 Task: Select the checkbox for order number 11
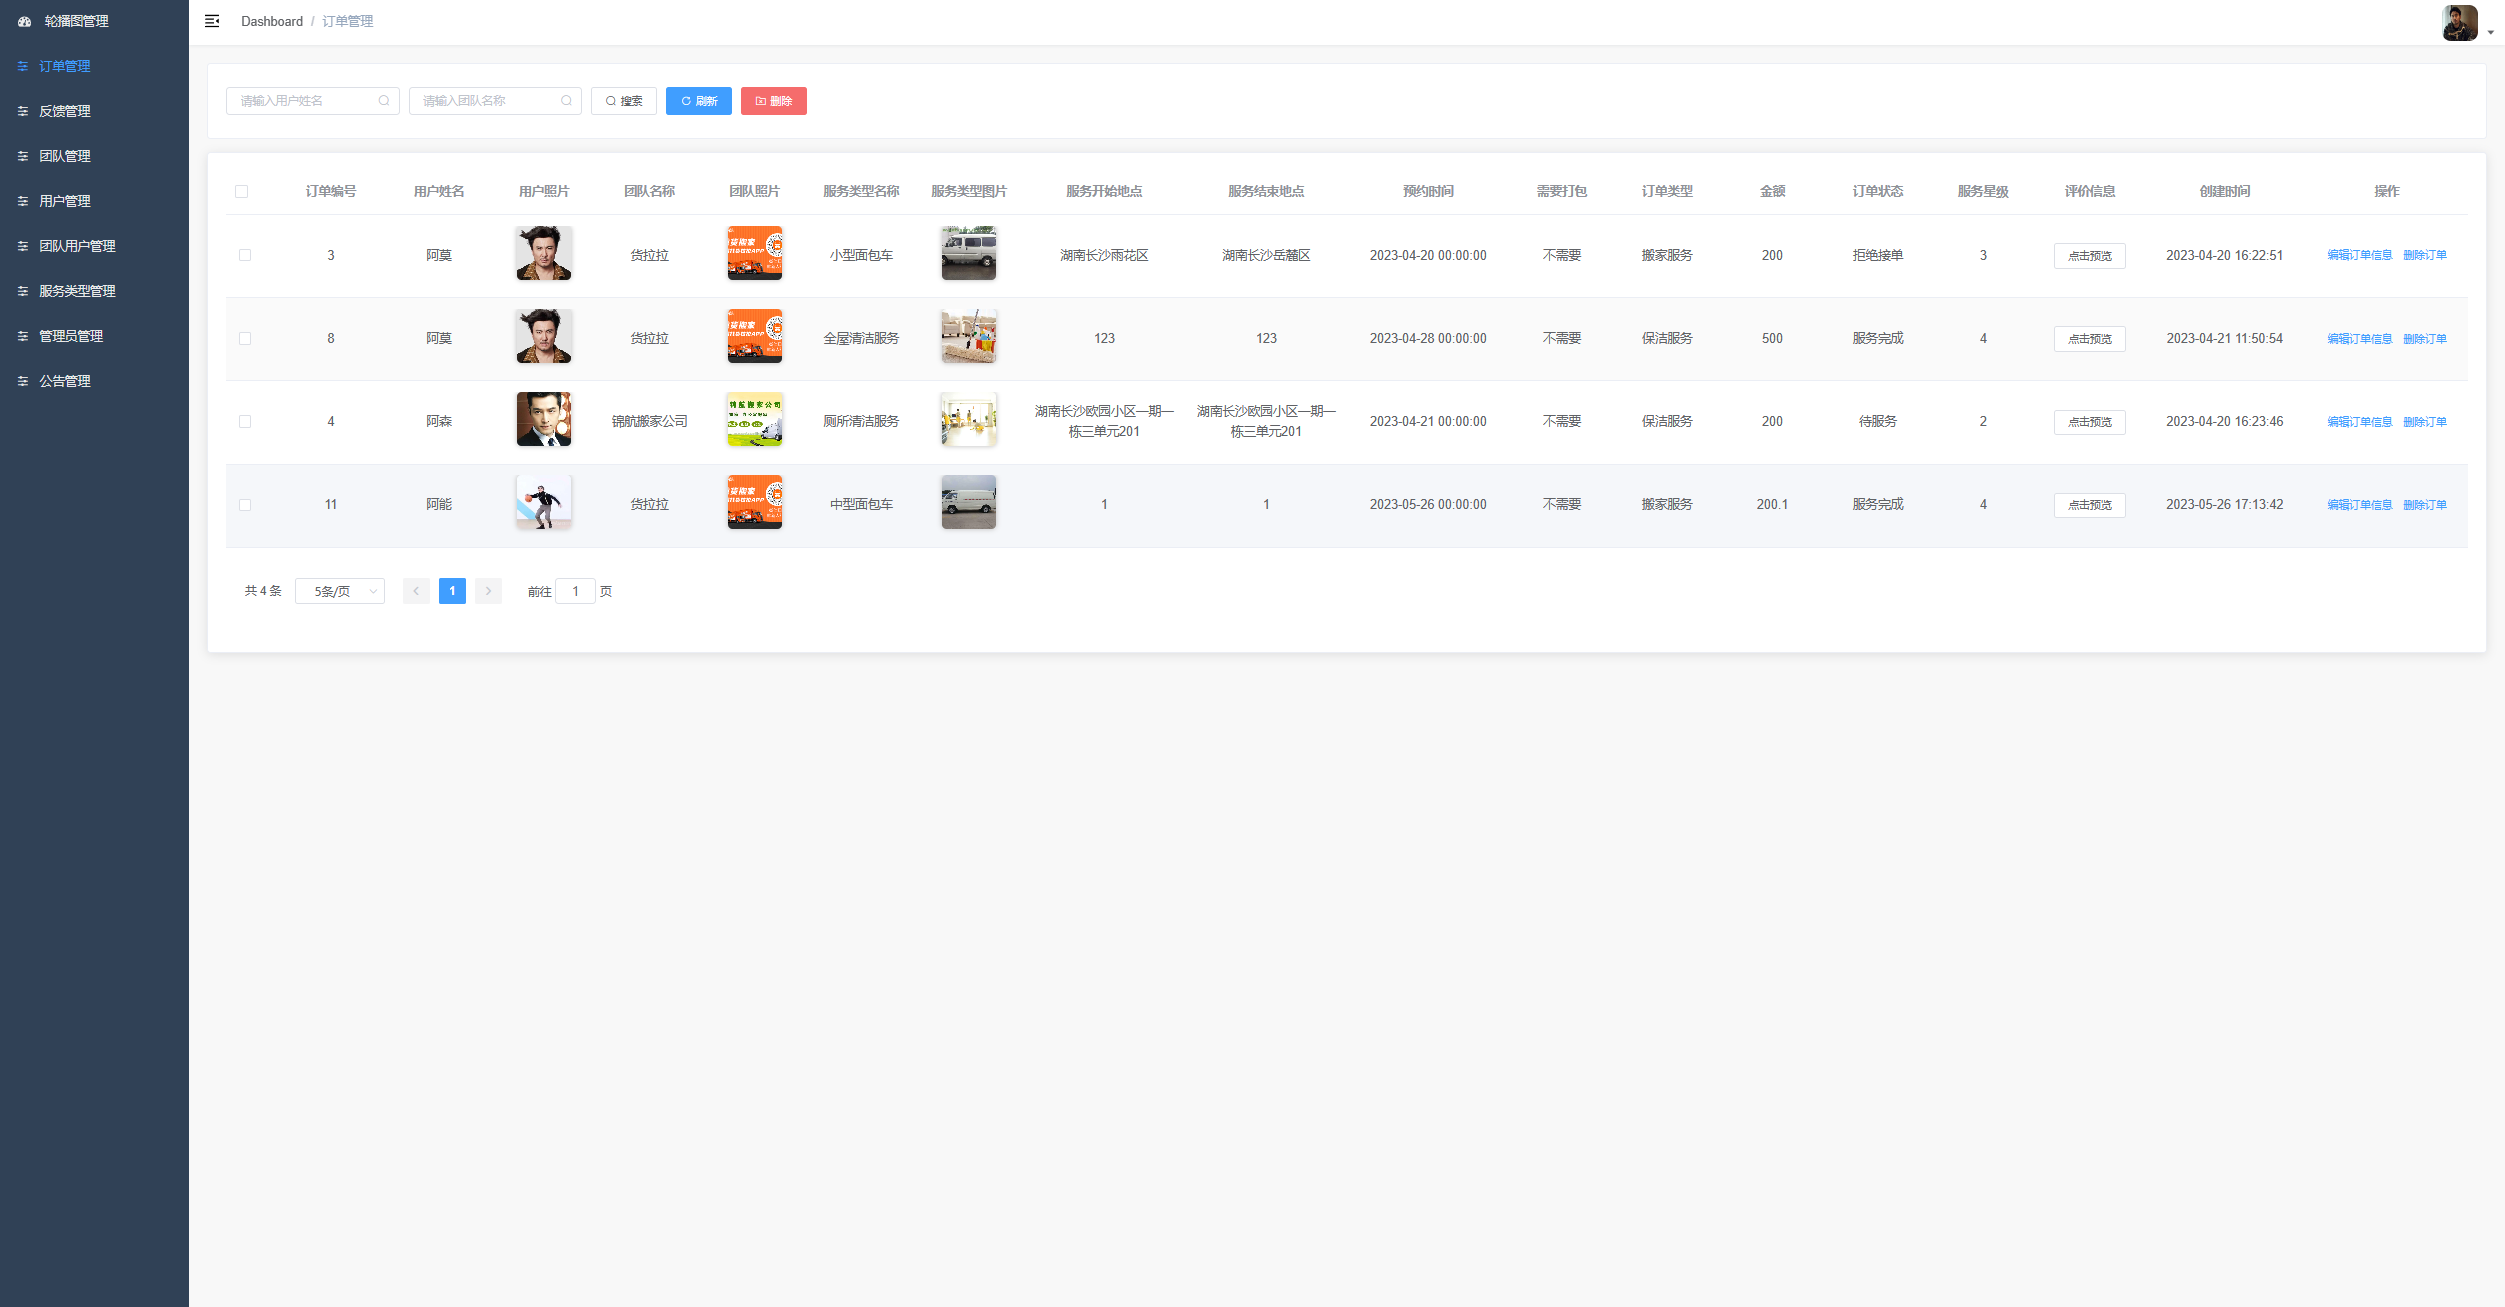click(x=245, y=505)
